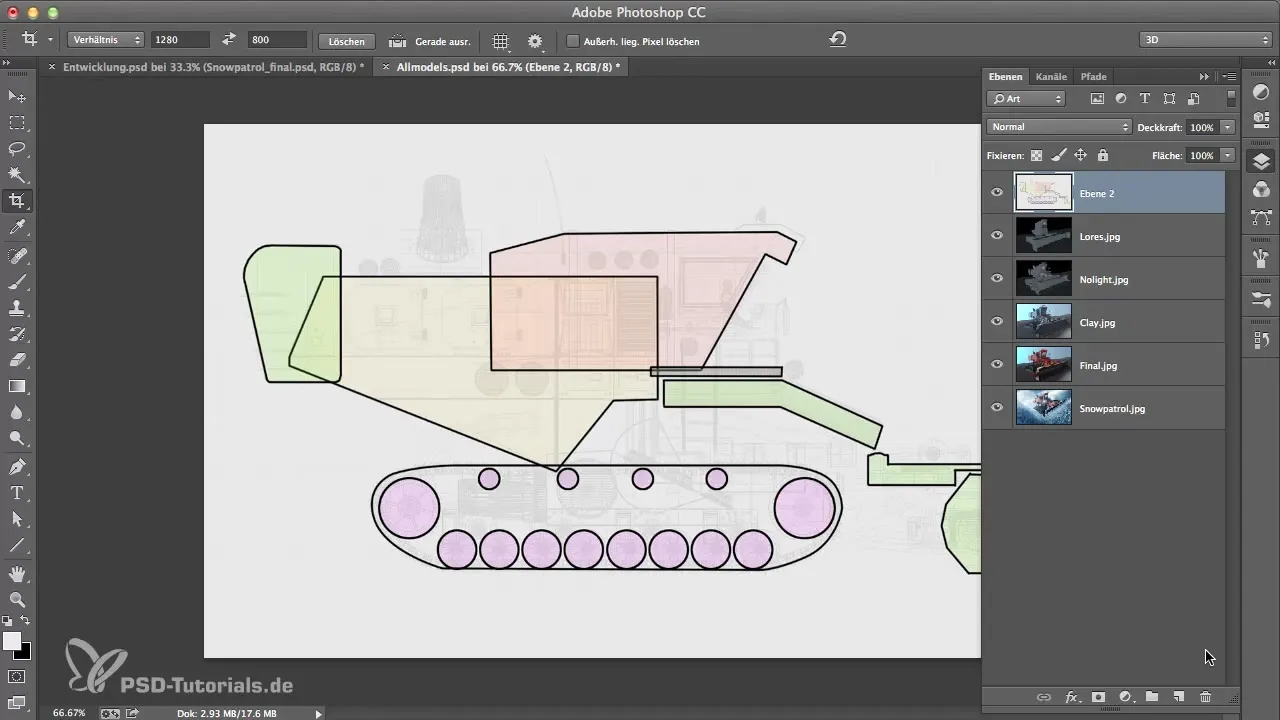
Task: Choose the Hand tool
Action: click(17, 574)
